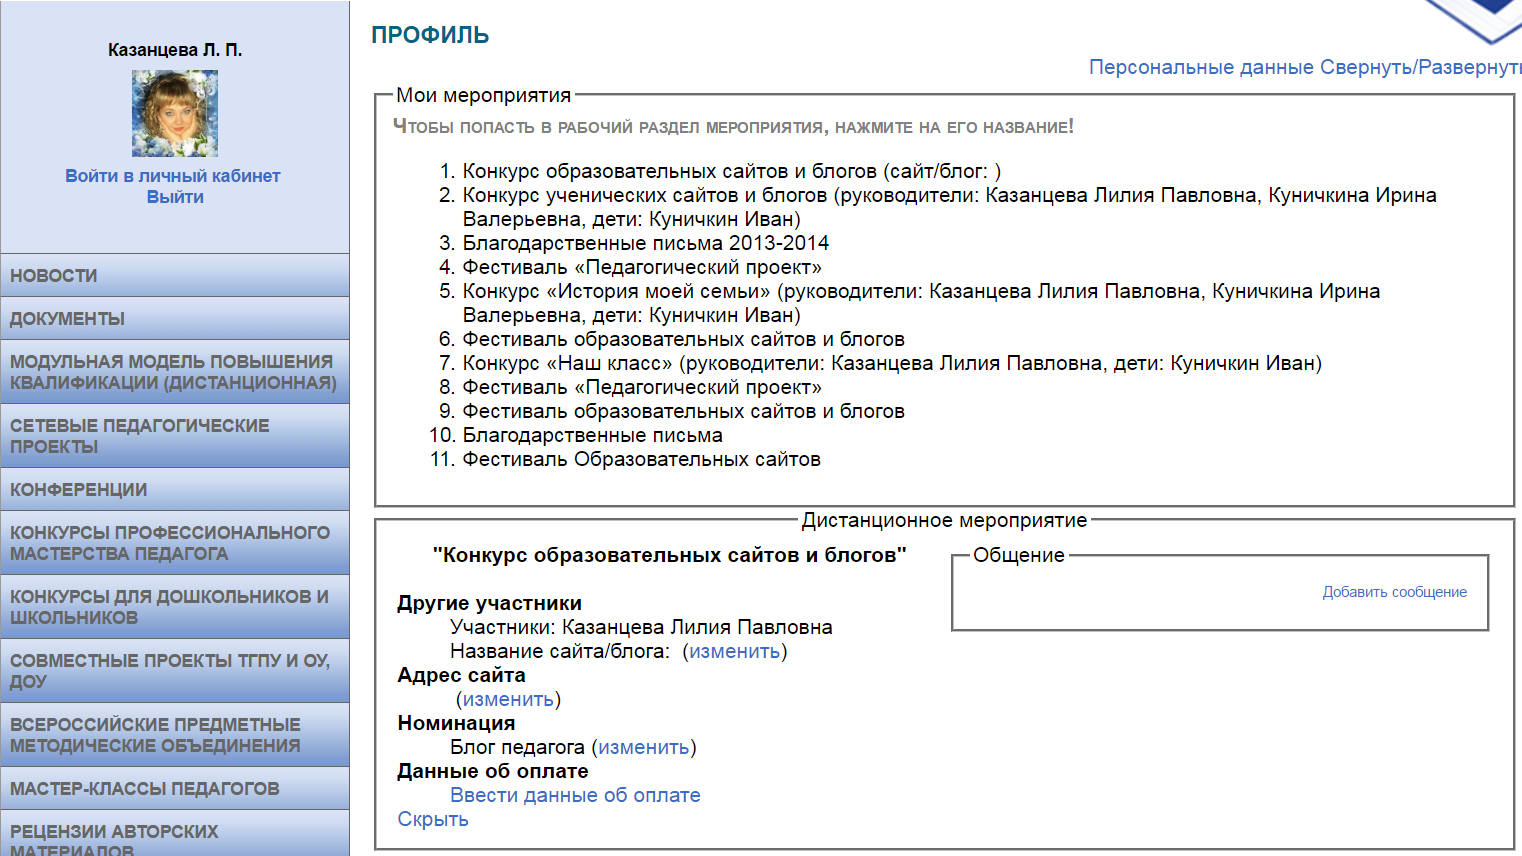
Task: Click 'изменить' next to Блог педагога
Action: click(x=644, y=747)
